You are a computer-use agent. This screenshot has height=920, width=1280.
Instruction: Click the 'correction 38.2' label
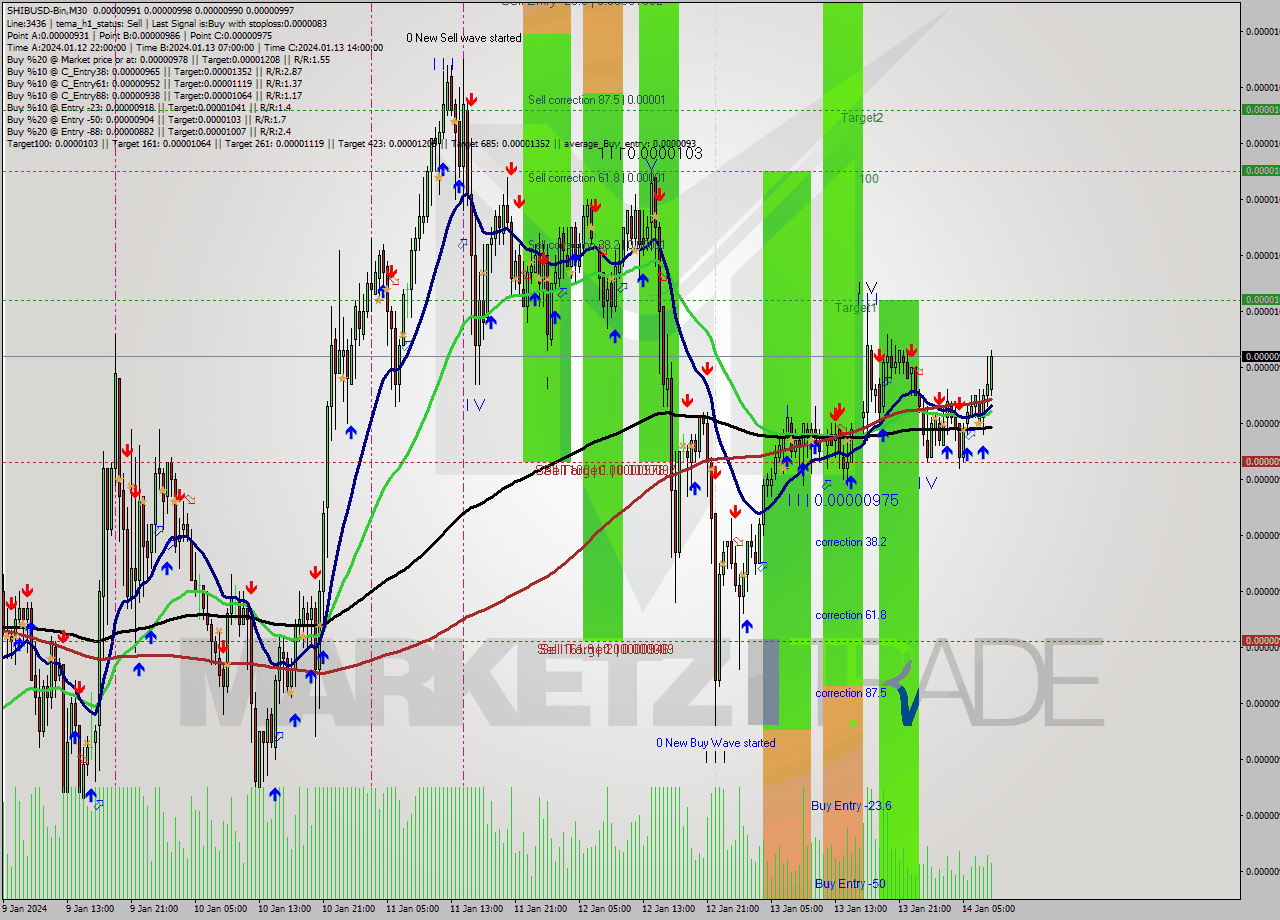851,541
